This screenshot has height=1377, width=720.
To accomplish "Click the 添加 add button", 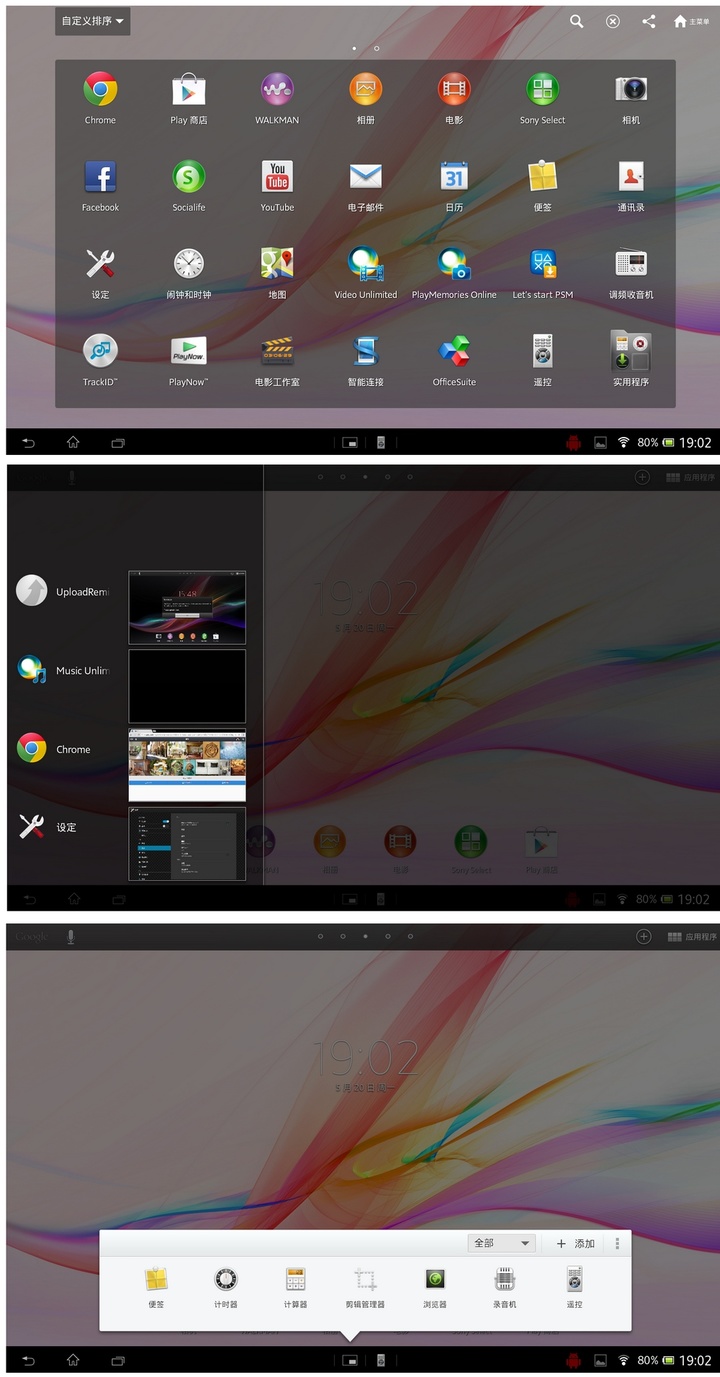I will (575, 1244).
